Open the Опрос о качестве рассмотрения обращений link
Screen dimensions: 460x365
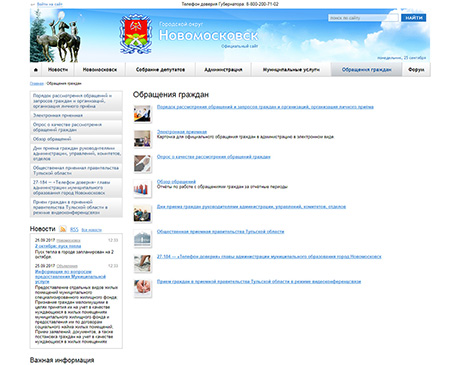[x=214, y=157]
